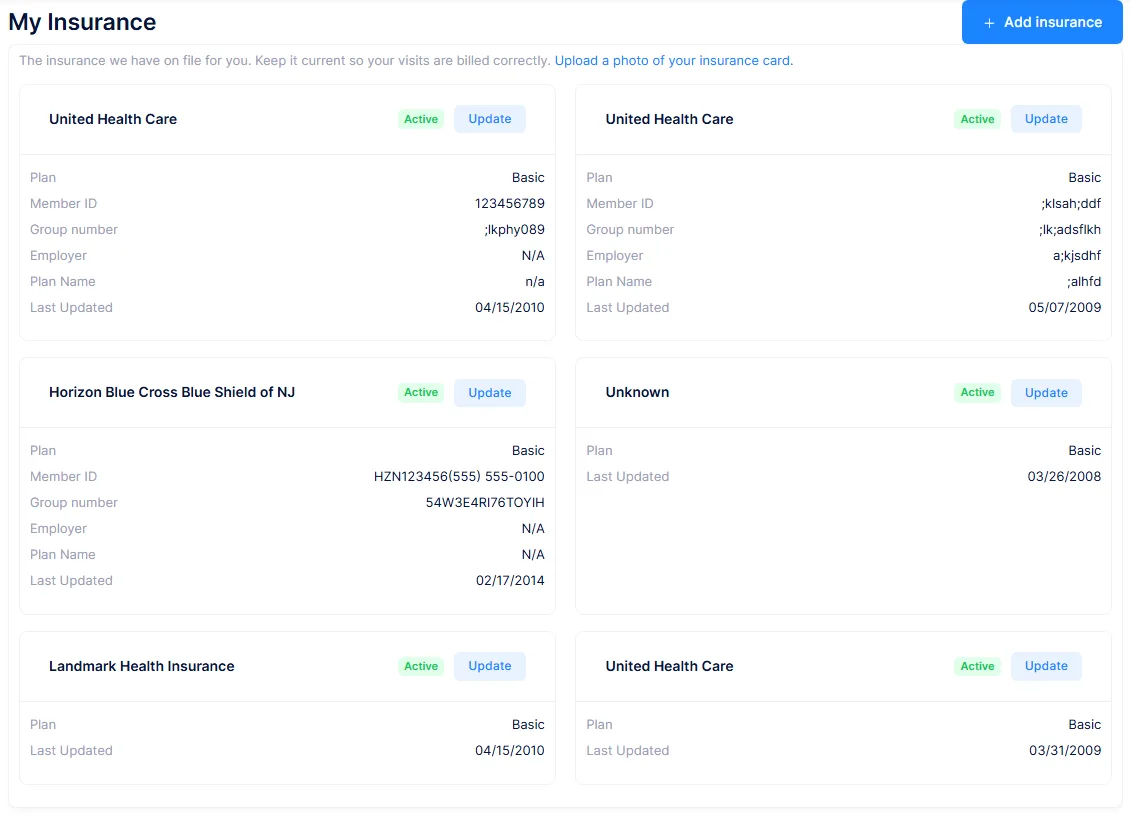Select 04/15/2010 date below Plan Name n/a

click(509, 307)
